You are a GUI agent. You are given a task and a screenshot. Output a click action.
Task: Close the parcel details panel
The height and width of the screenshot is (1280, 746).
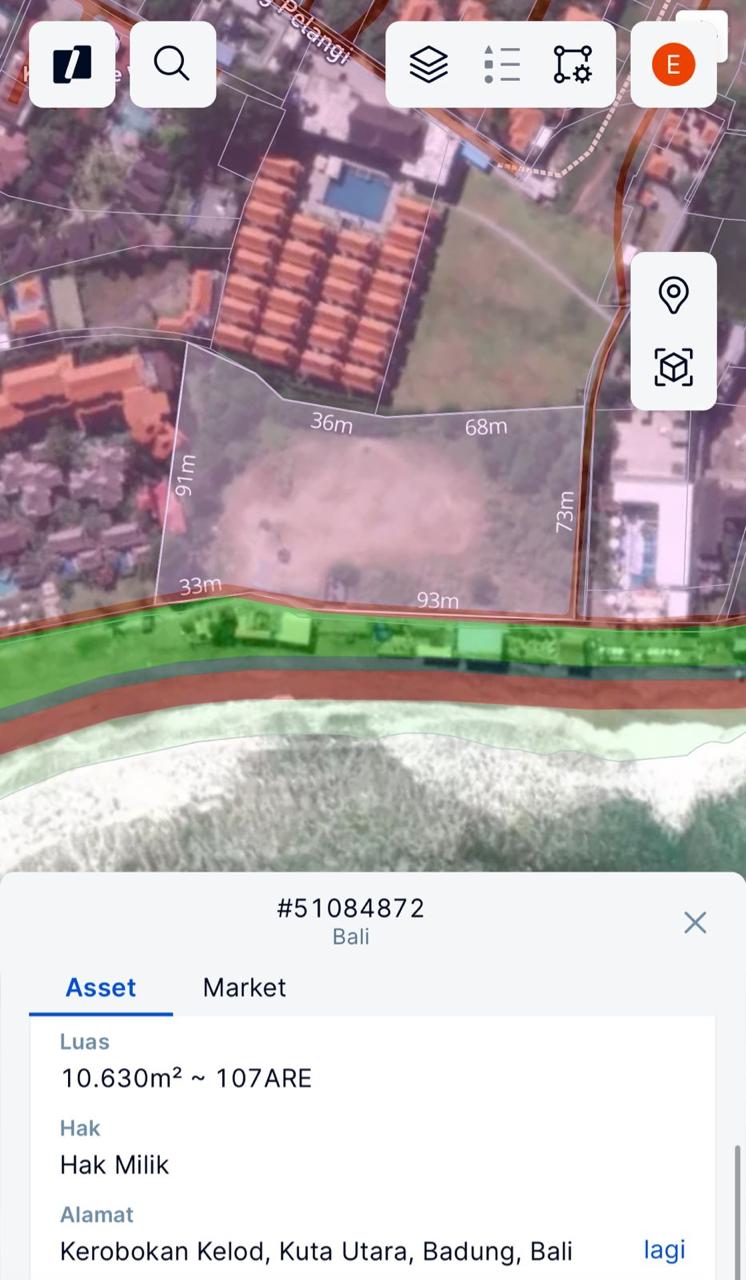tap(695, 922)
